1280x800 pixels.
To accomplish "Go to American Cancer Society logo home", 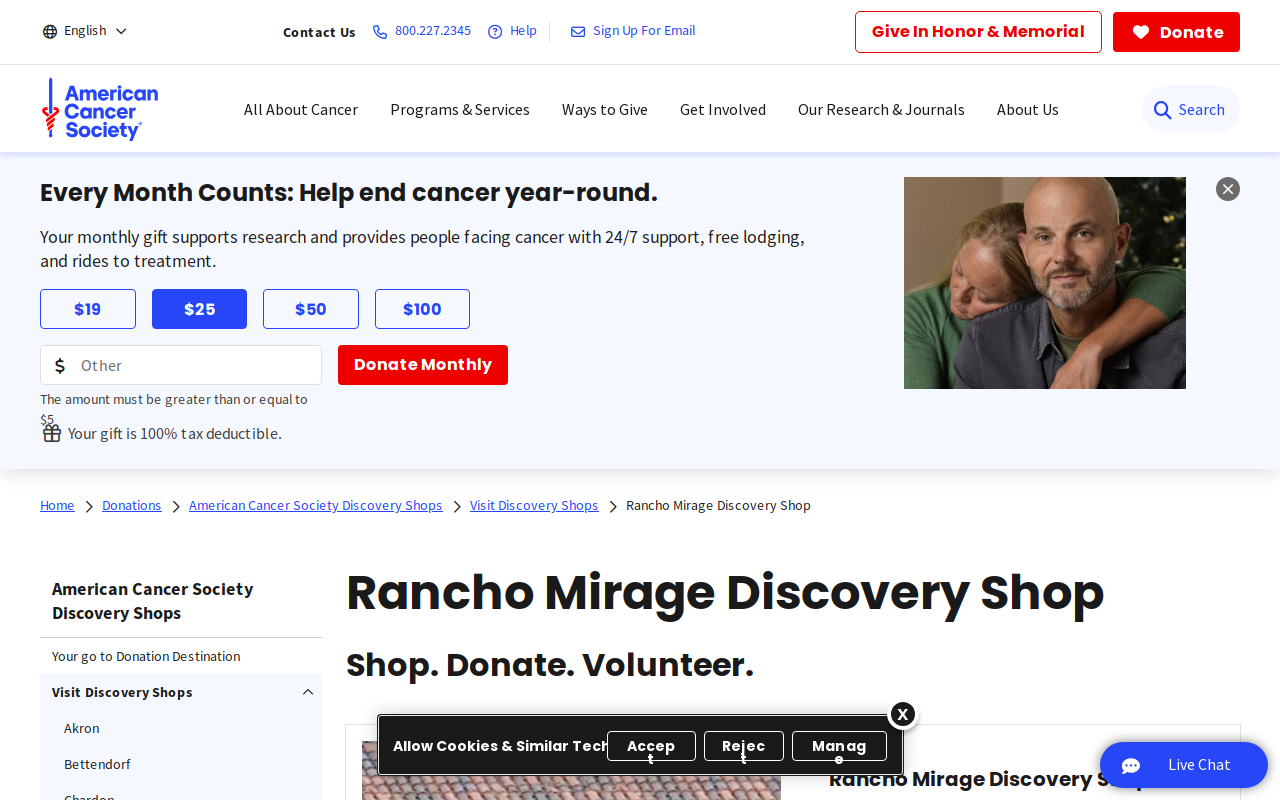I will [100, 109].
